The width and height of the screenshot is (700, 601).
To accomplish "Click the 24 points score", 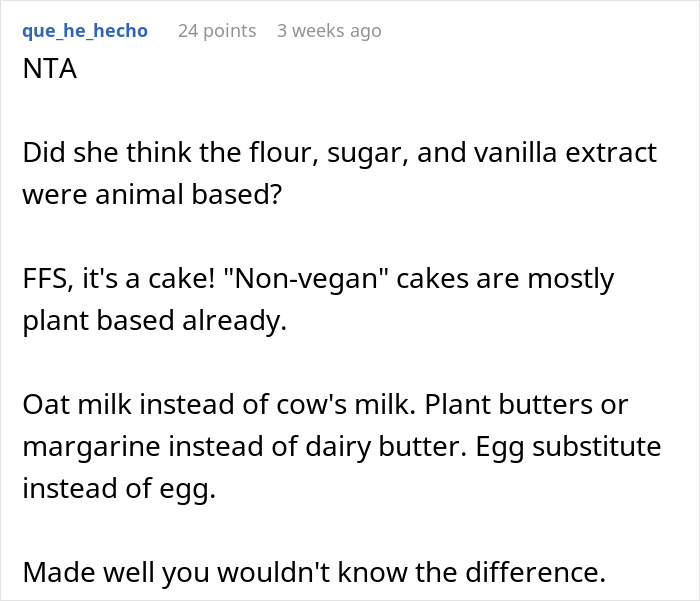I will [x=217, y=31].
